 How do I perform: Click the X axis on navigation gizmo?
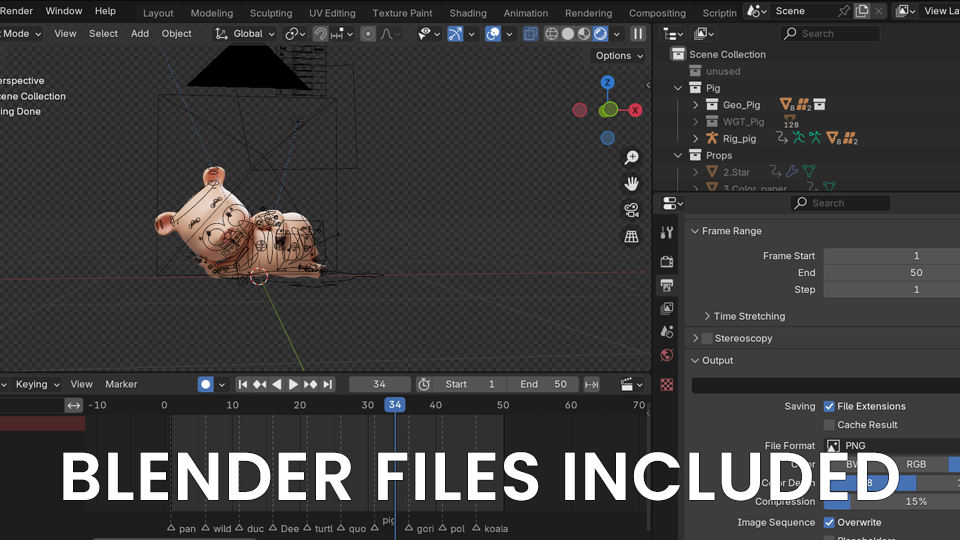(x=636, y=110)
